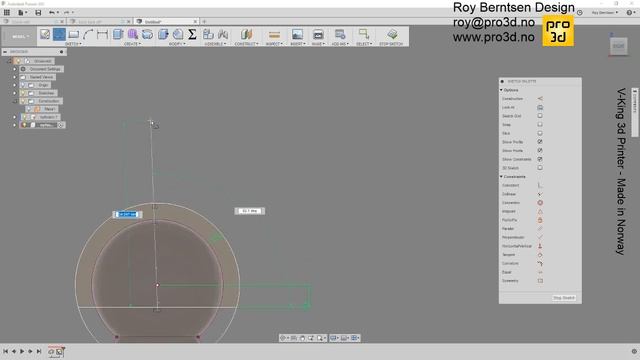
Task: Enable the 3D Sketch checkbox
Action: pyautogui.click(x=540, y=168)
